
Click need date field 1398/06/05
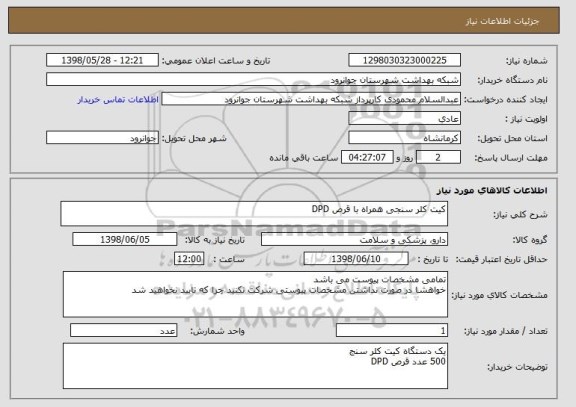(x=125, y=240)
